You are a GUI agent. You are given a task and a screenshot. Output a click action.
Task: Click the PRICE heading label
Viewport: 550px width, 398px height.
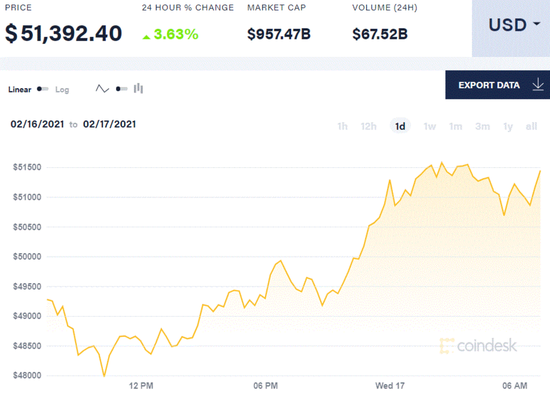pos(18,8)
